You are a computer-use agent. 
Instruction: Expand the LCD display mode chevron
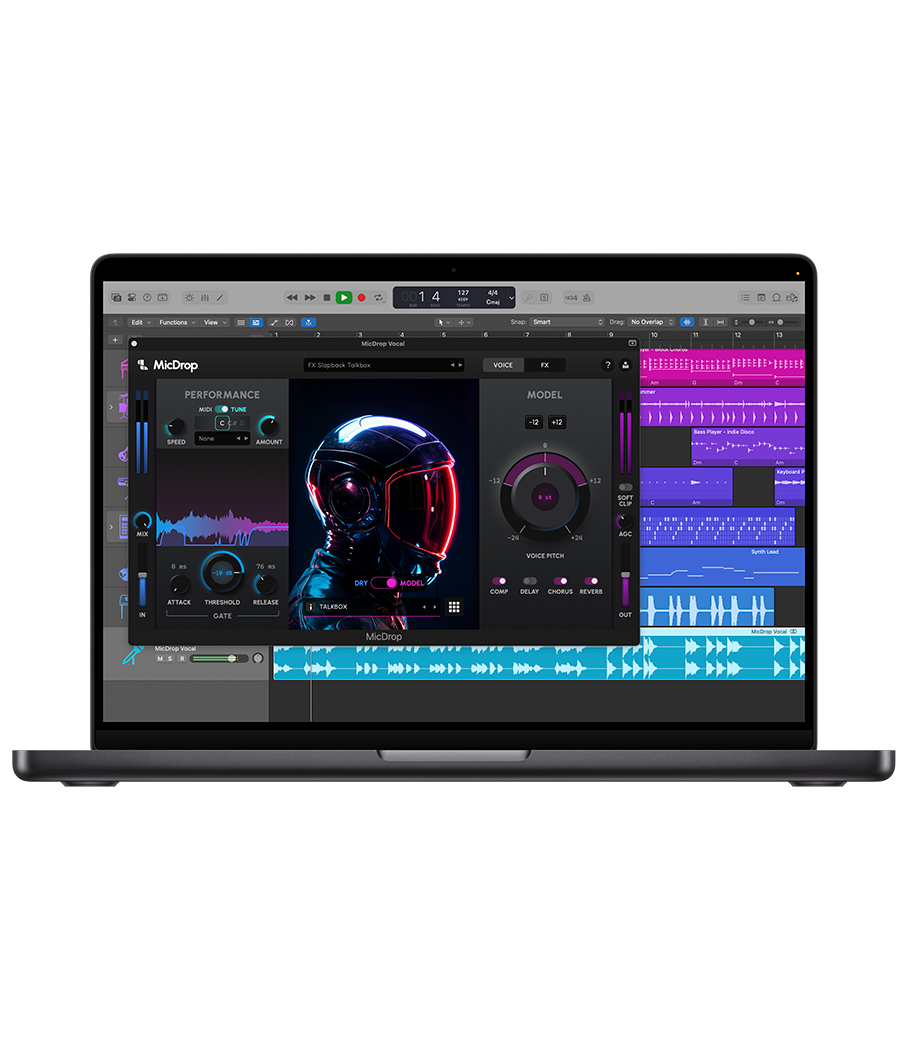pyautogui.click(x=511, y=298)
